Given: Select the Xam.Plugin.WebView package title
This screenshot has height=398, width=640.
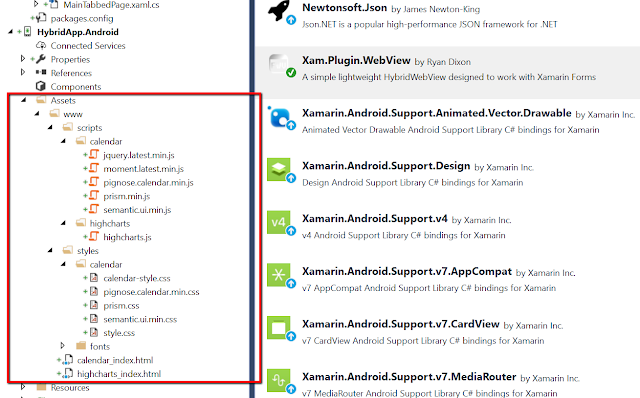Looking at the screenshot, I should tap(356, 60).
